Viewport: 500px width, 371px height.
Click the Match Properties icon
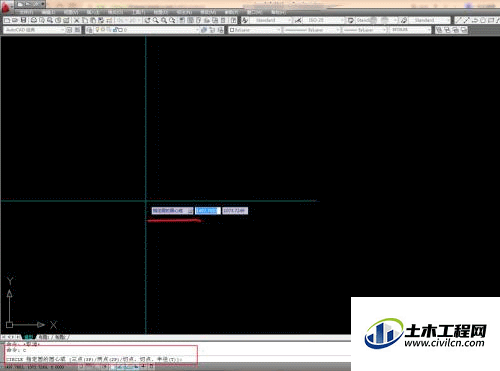(x=101, y=20)
